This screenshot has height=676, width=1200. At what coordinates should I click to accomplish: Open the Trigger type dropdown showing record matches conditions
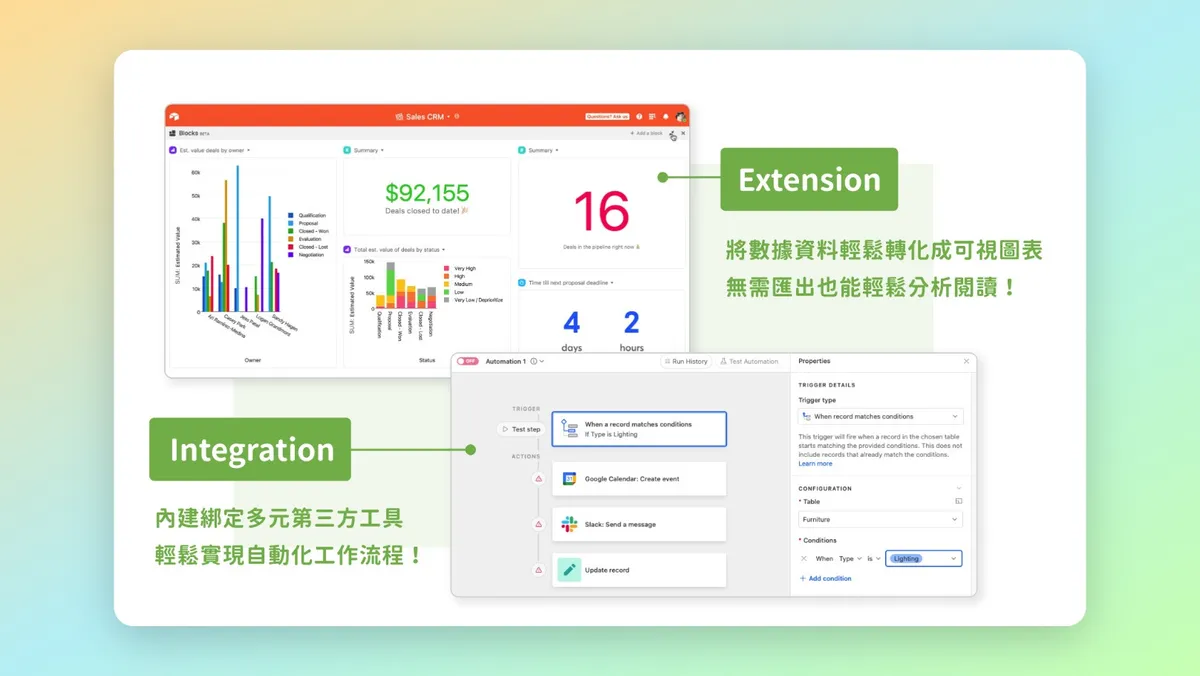point(880,416)
